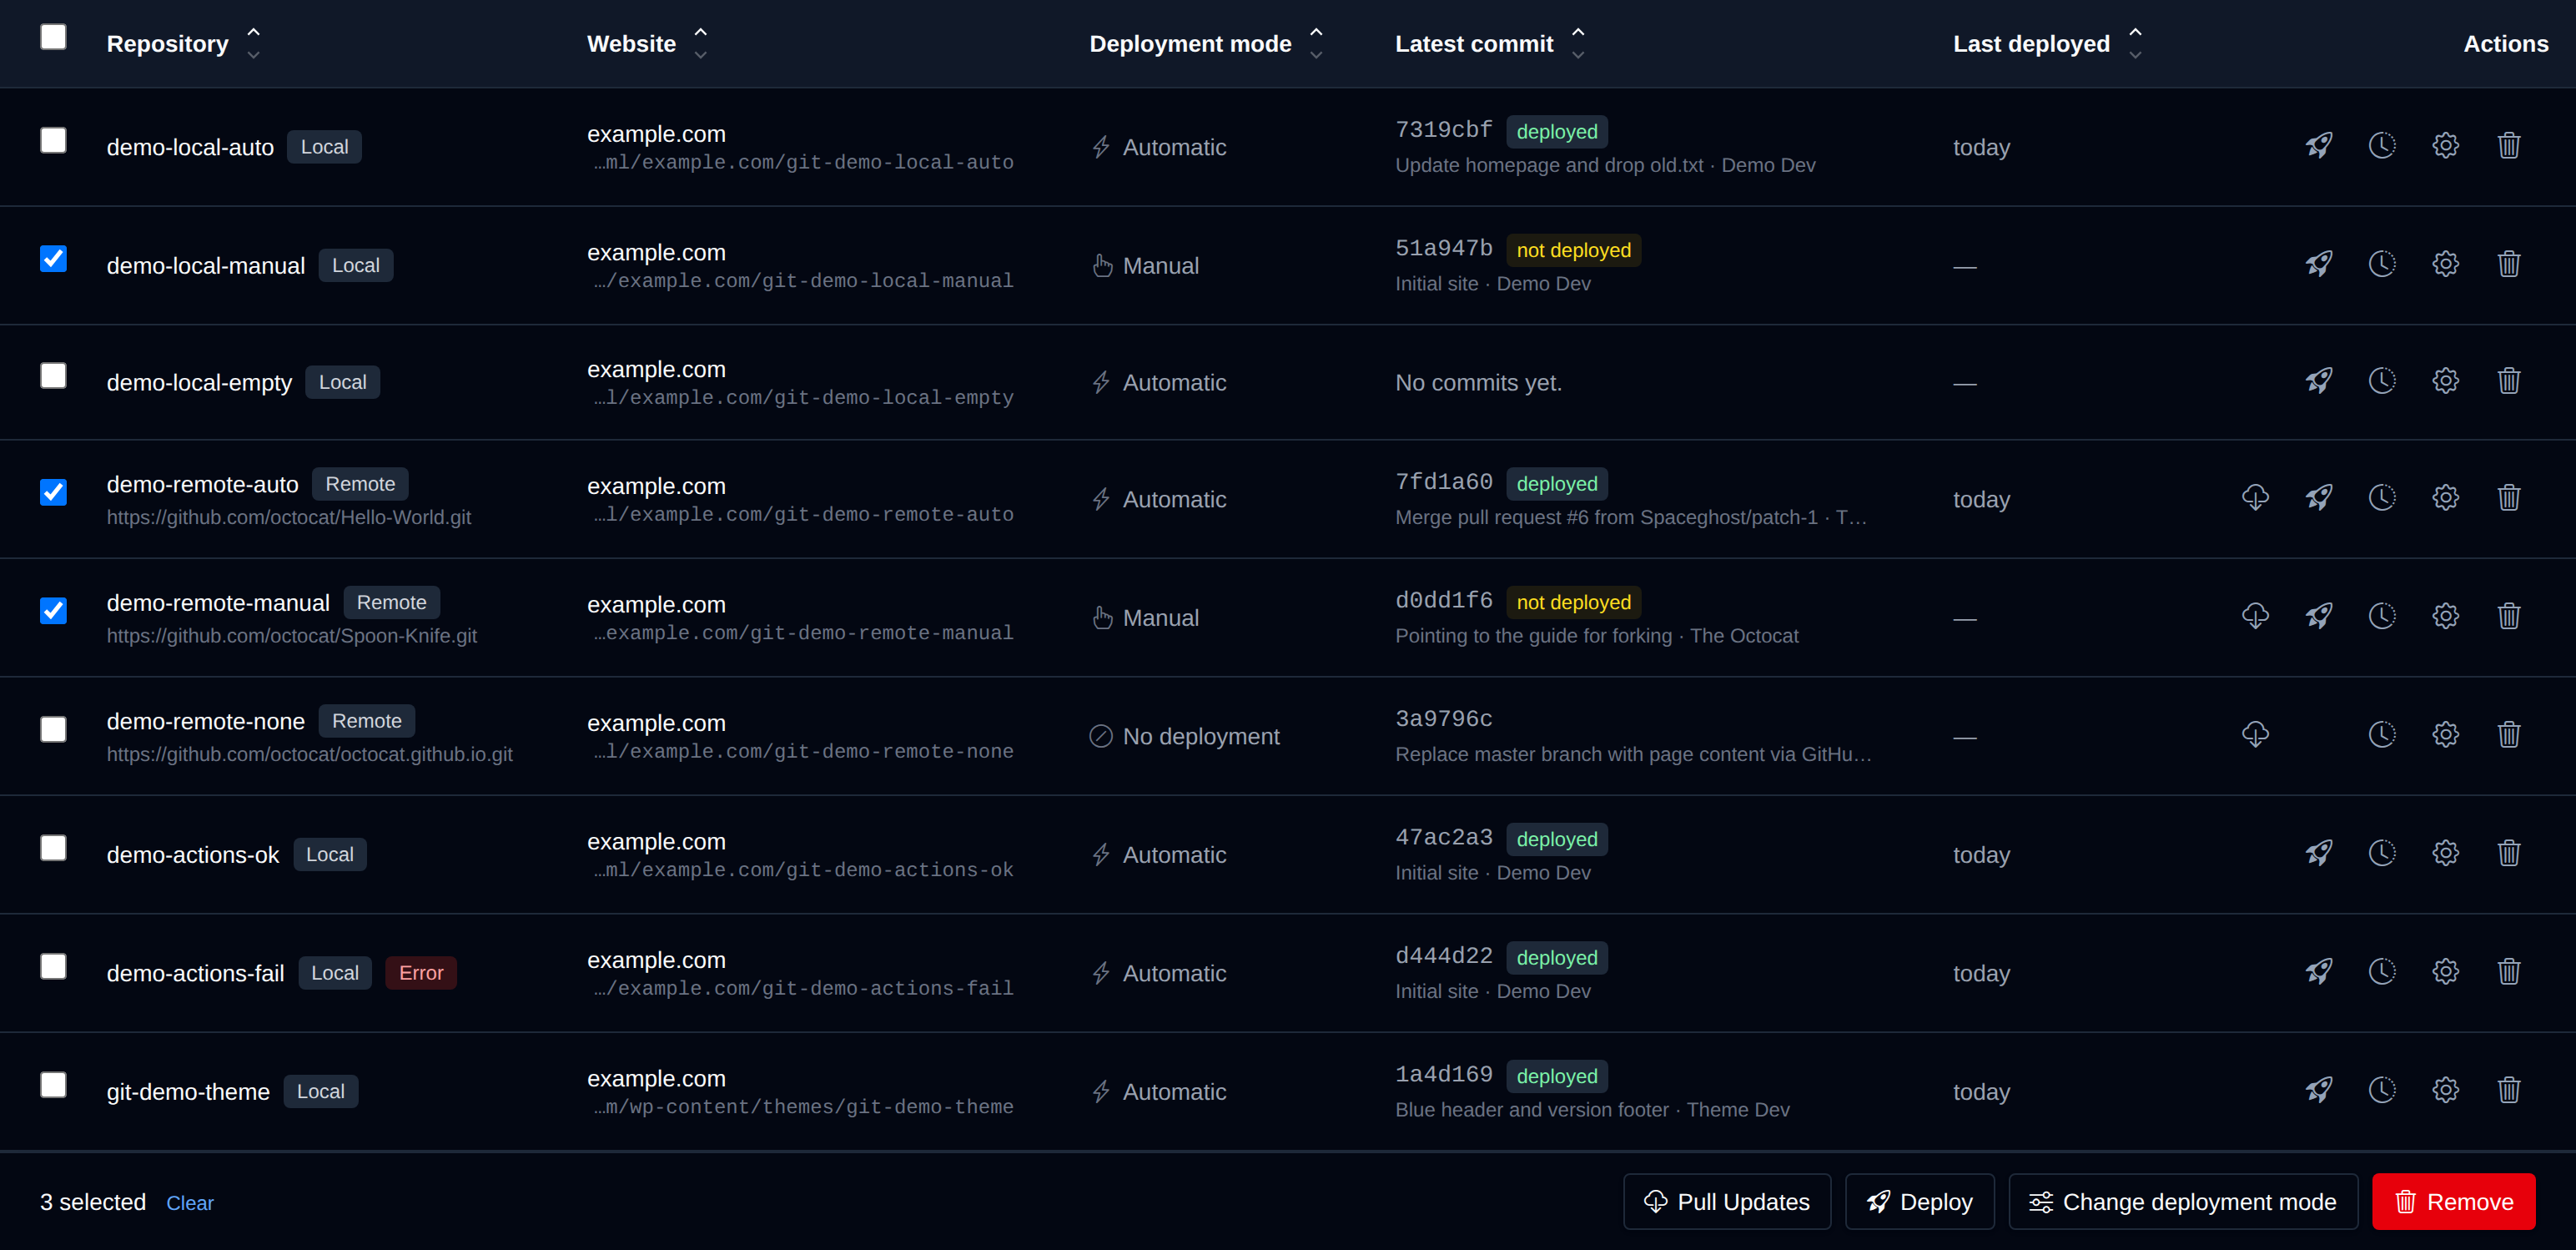Pull updates cloud icon for demo-remote-manual

tap(2255, 616)
